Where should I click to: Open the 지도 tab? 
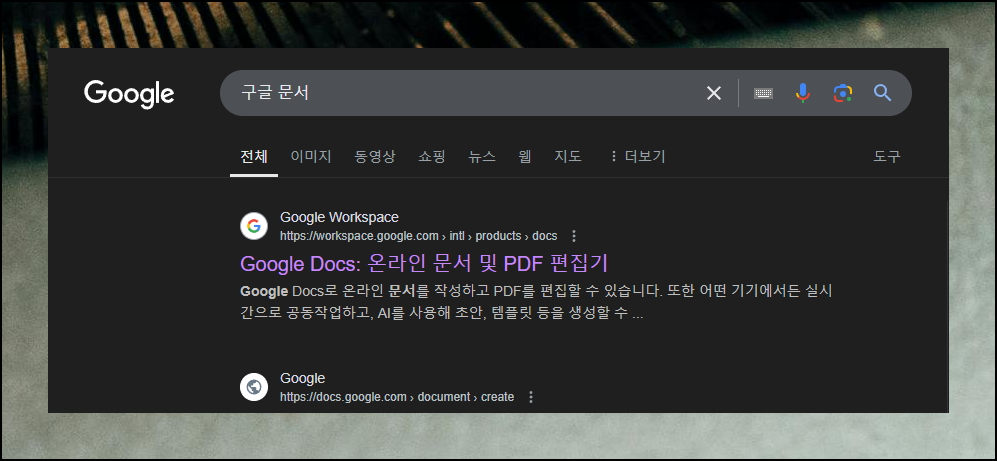568,156
